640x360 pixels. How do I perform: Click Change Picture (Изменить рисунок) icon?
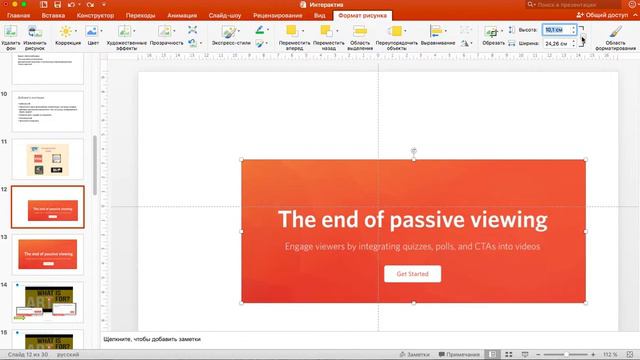[x=35, y=31]
